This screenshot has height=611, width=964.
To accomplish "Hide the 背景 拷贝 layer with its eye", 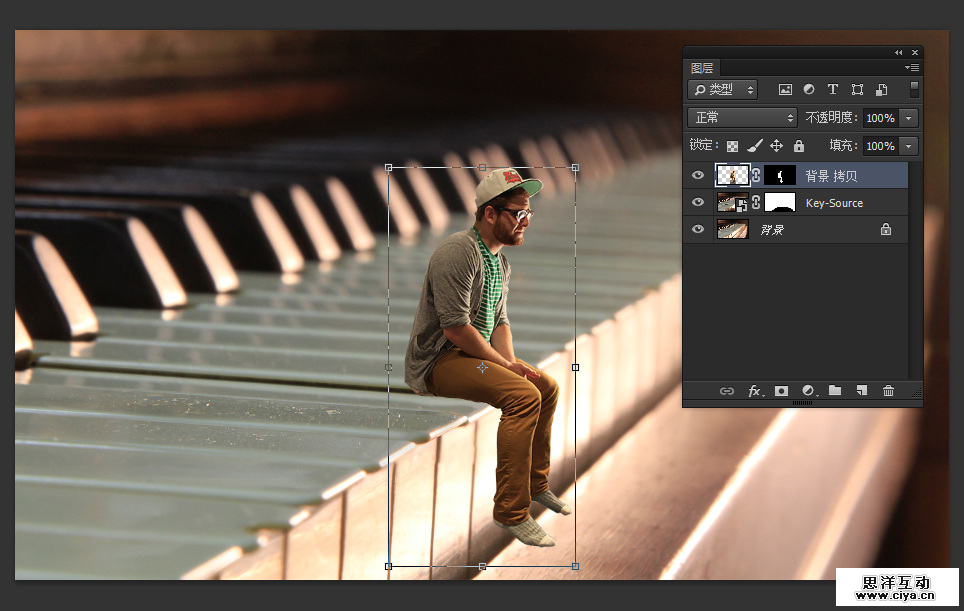I will coord(698,176).
